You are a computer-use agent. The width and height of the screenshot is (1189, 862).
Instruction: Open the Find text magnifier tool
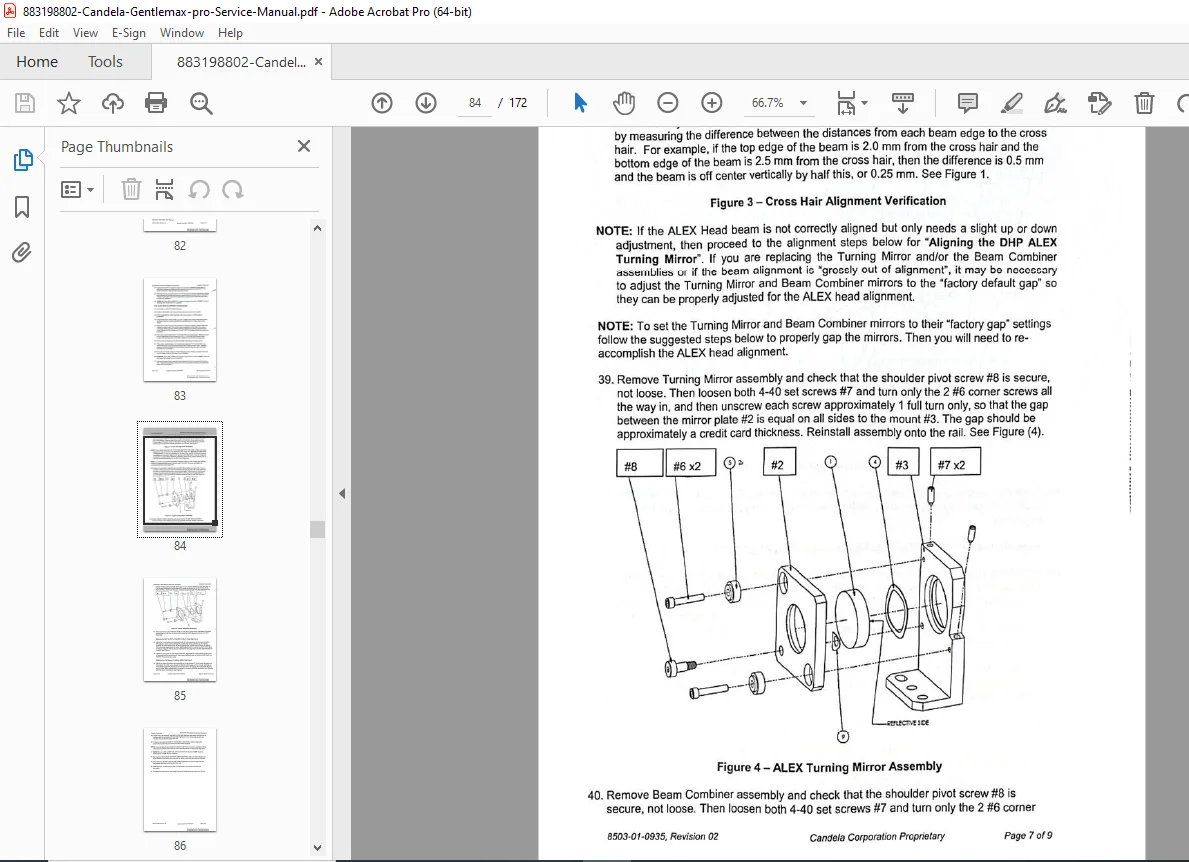[201, 103]
